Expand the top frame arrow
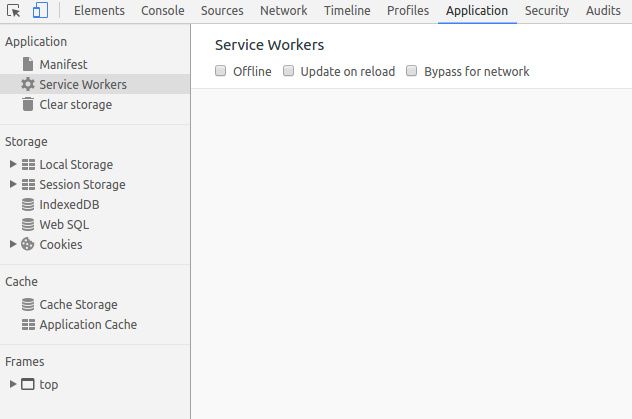The image size is (632, 419). coord(13,384)
